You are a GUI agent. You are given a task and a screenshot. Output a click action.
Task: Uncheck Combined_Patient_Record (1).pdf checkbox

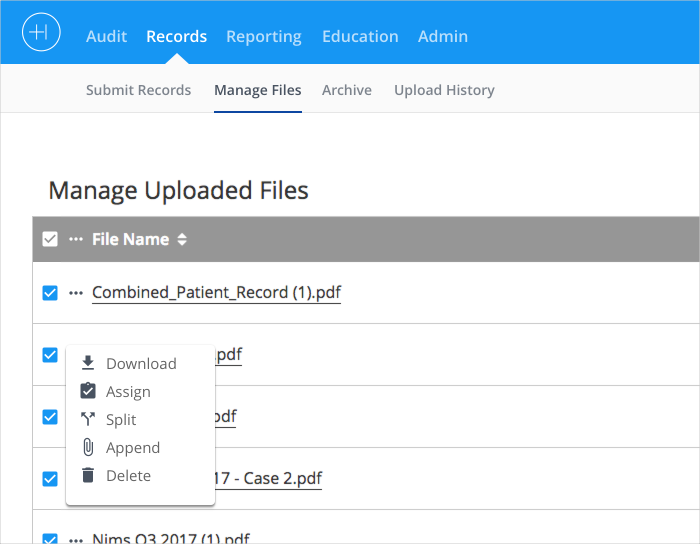pyautogui.click(x=50, y=293)
